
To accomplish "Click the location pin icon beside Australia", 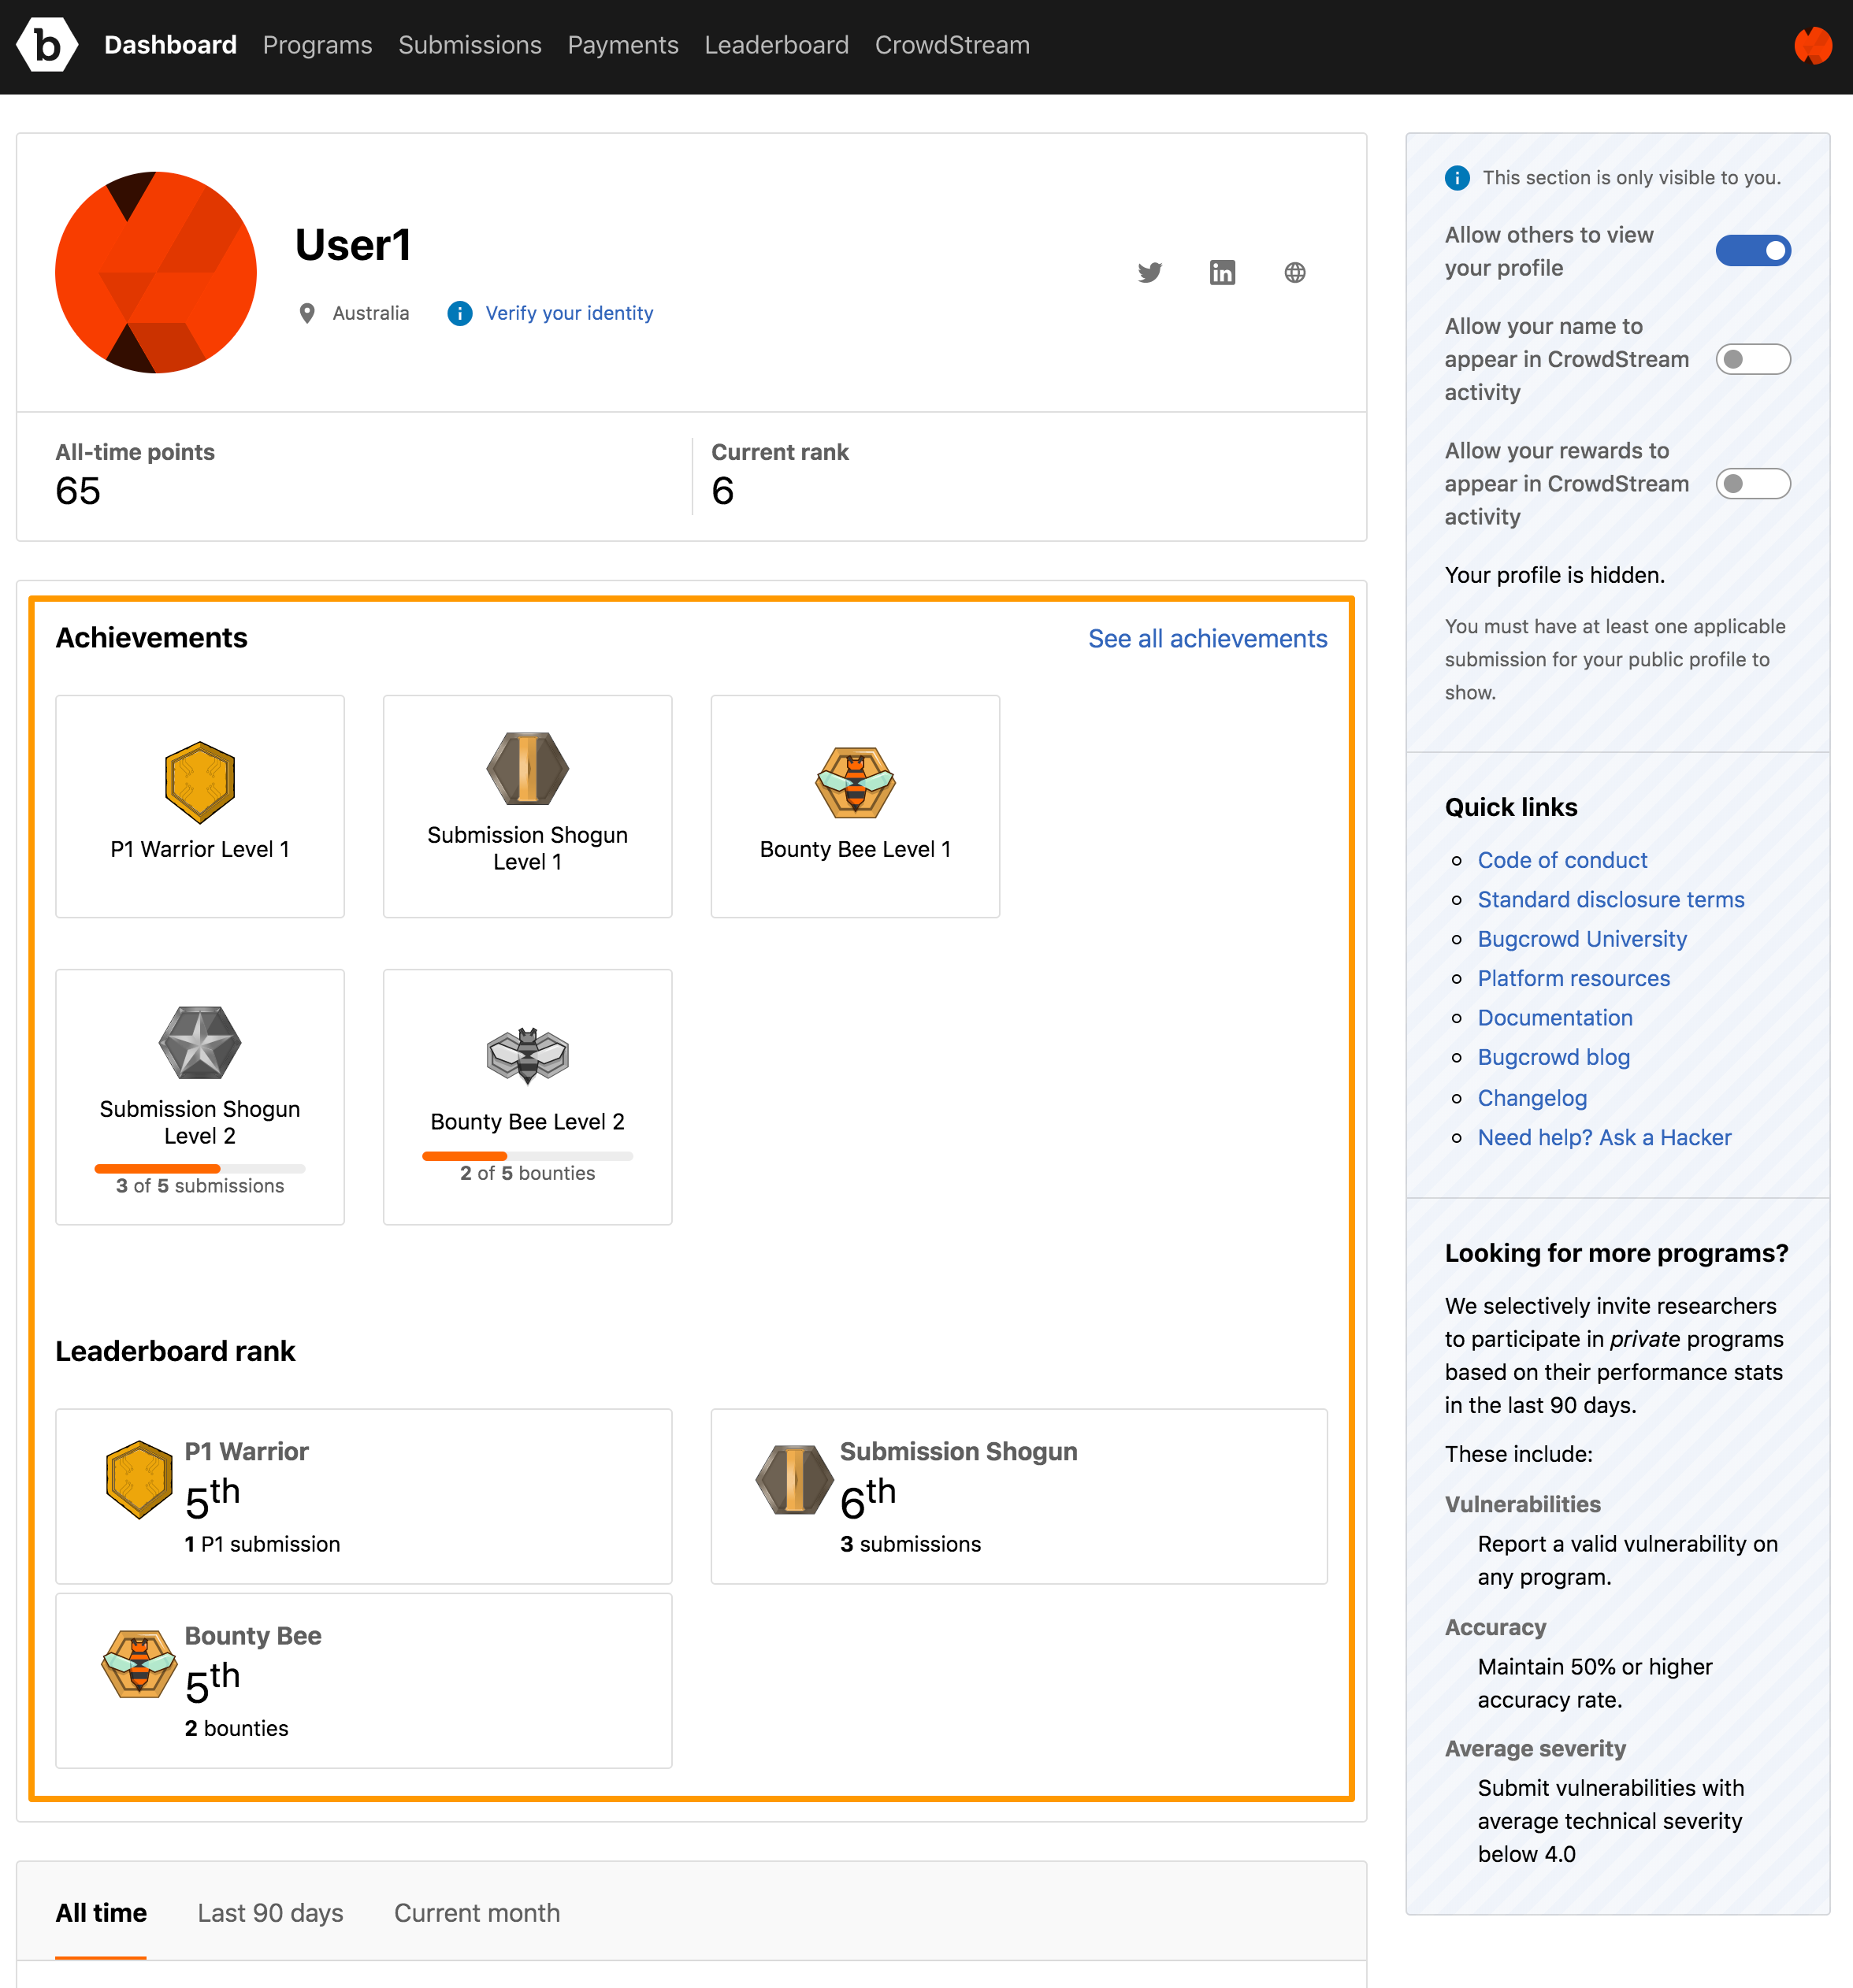I will click(x=307, y=313).
